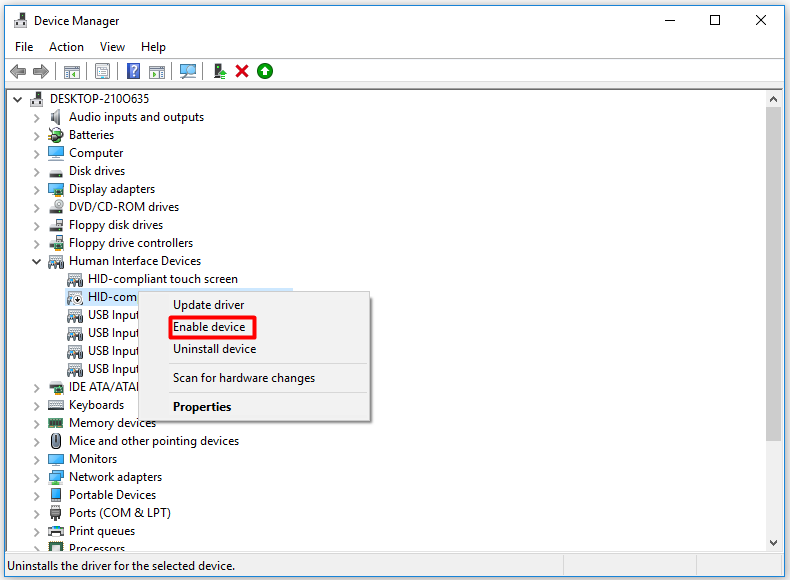This screenshot has width=790, height=580.
Task: Expand the Display adapters node
Action: [37, 189]
